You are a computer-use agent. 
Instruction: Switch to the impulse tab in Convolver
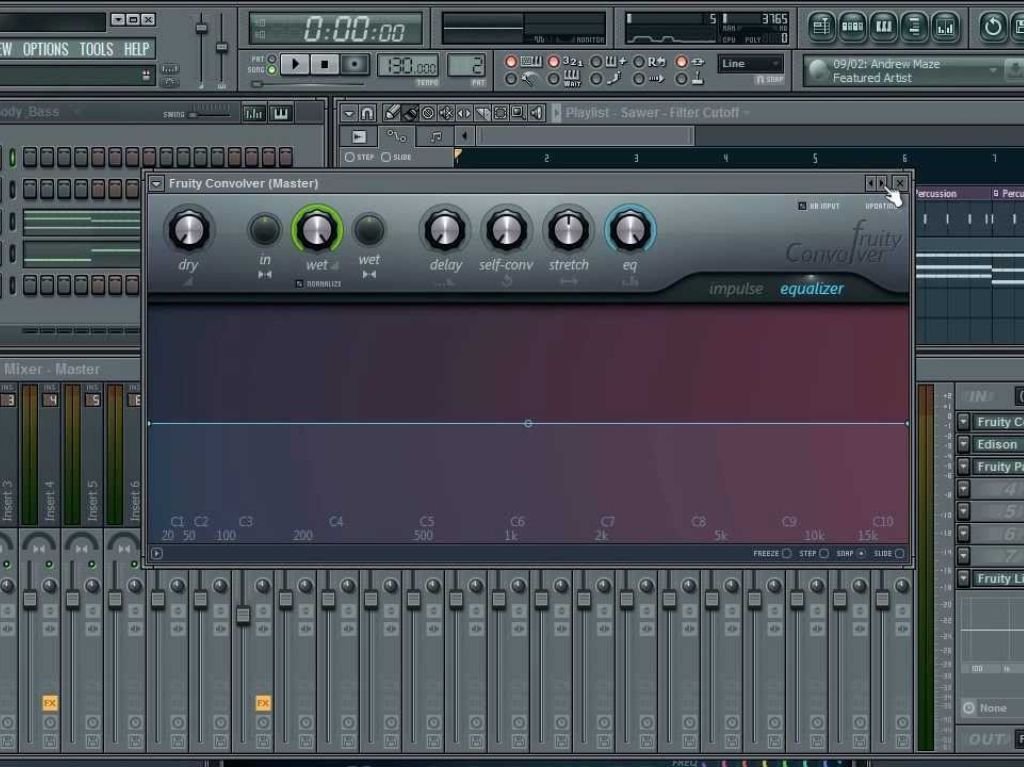tap(736, 289)
